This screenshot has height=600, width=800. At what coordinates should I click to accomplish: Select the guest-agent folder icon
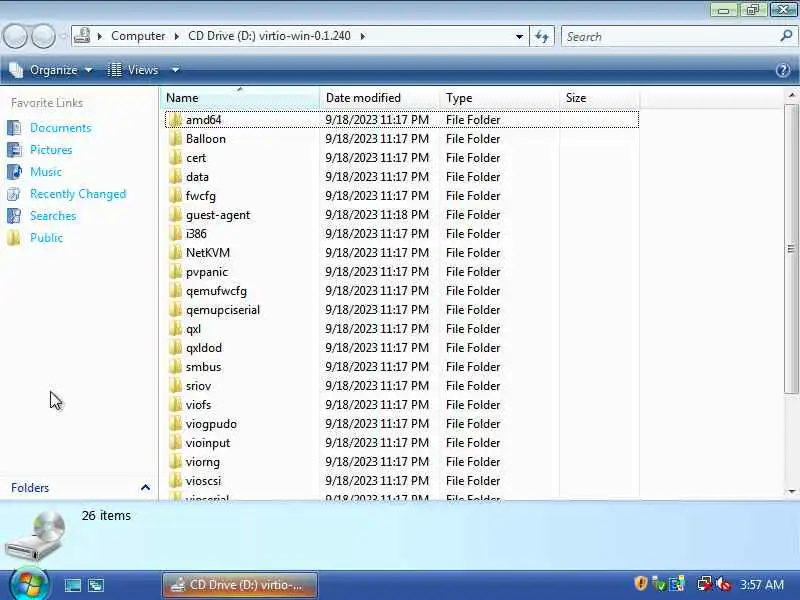(175, 215)
